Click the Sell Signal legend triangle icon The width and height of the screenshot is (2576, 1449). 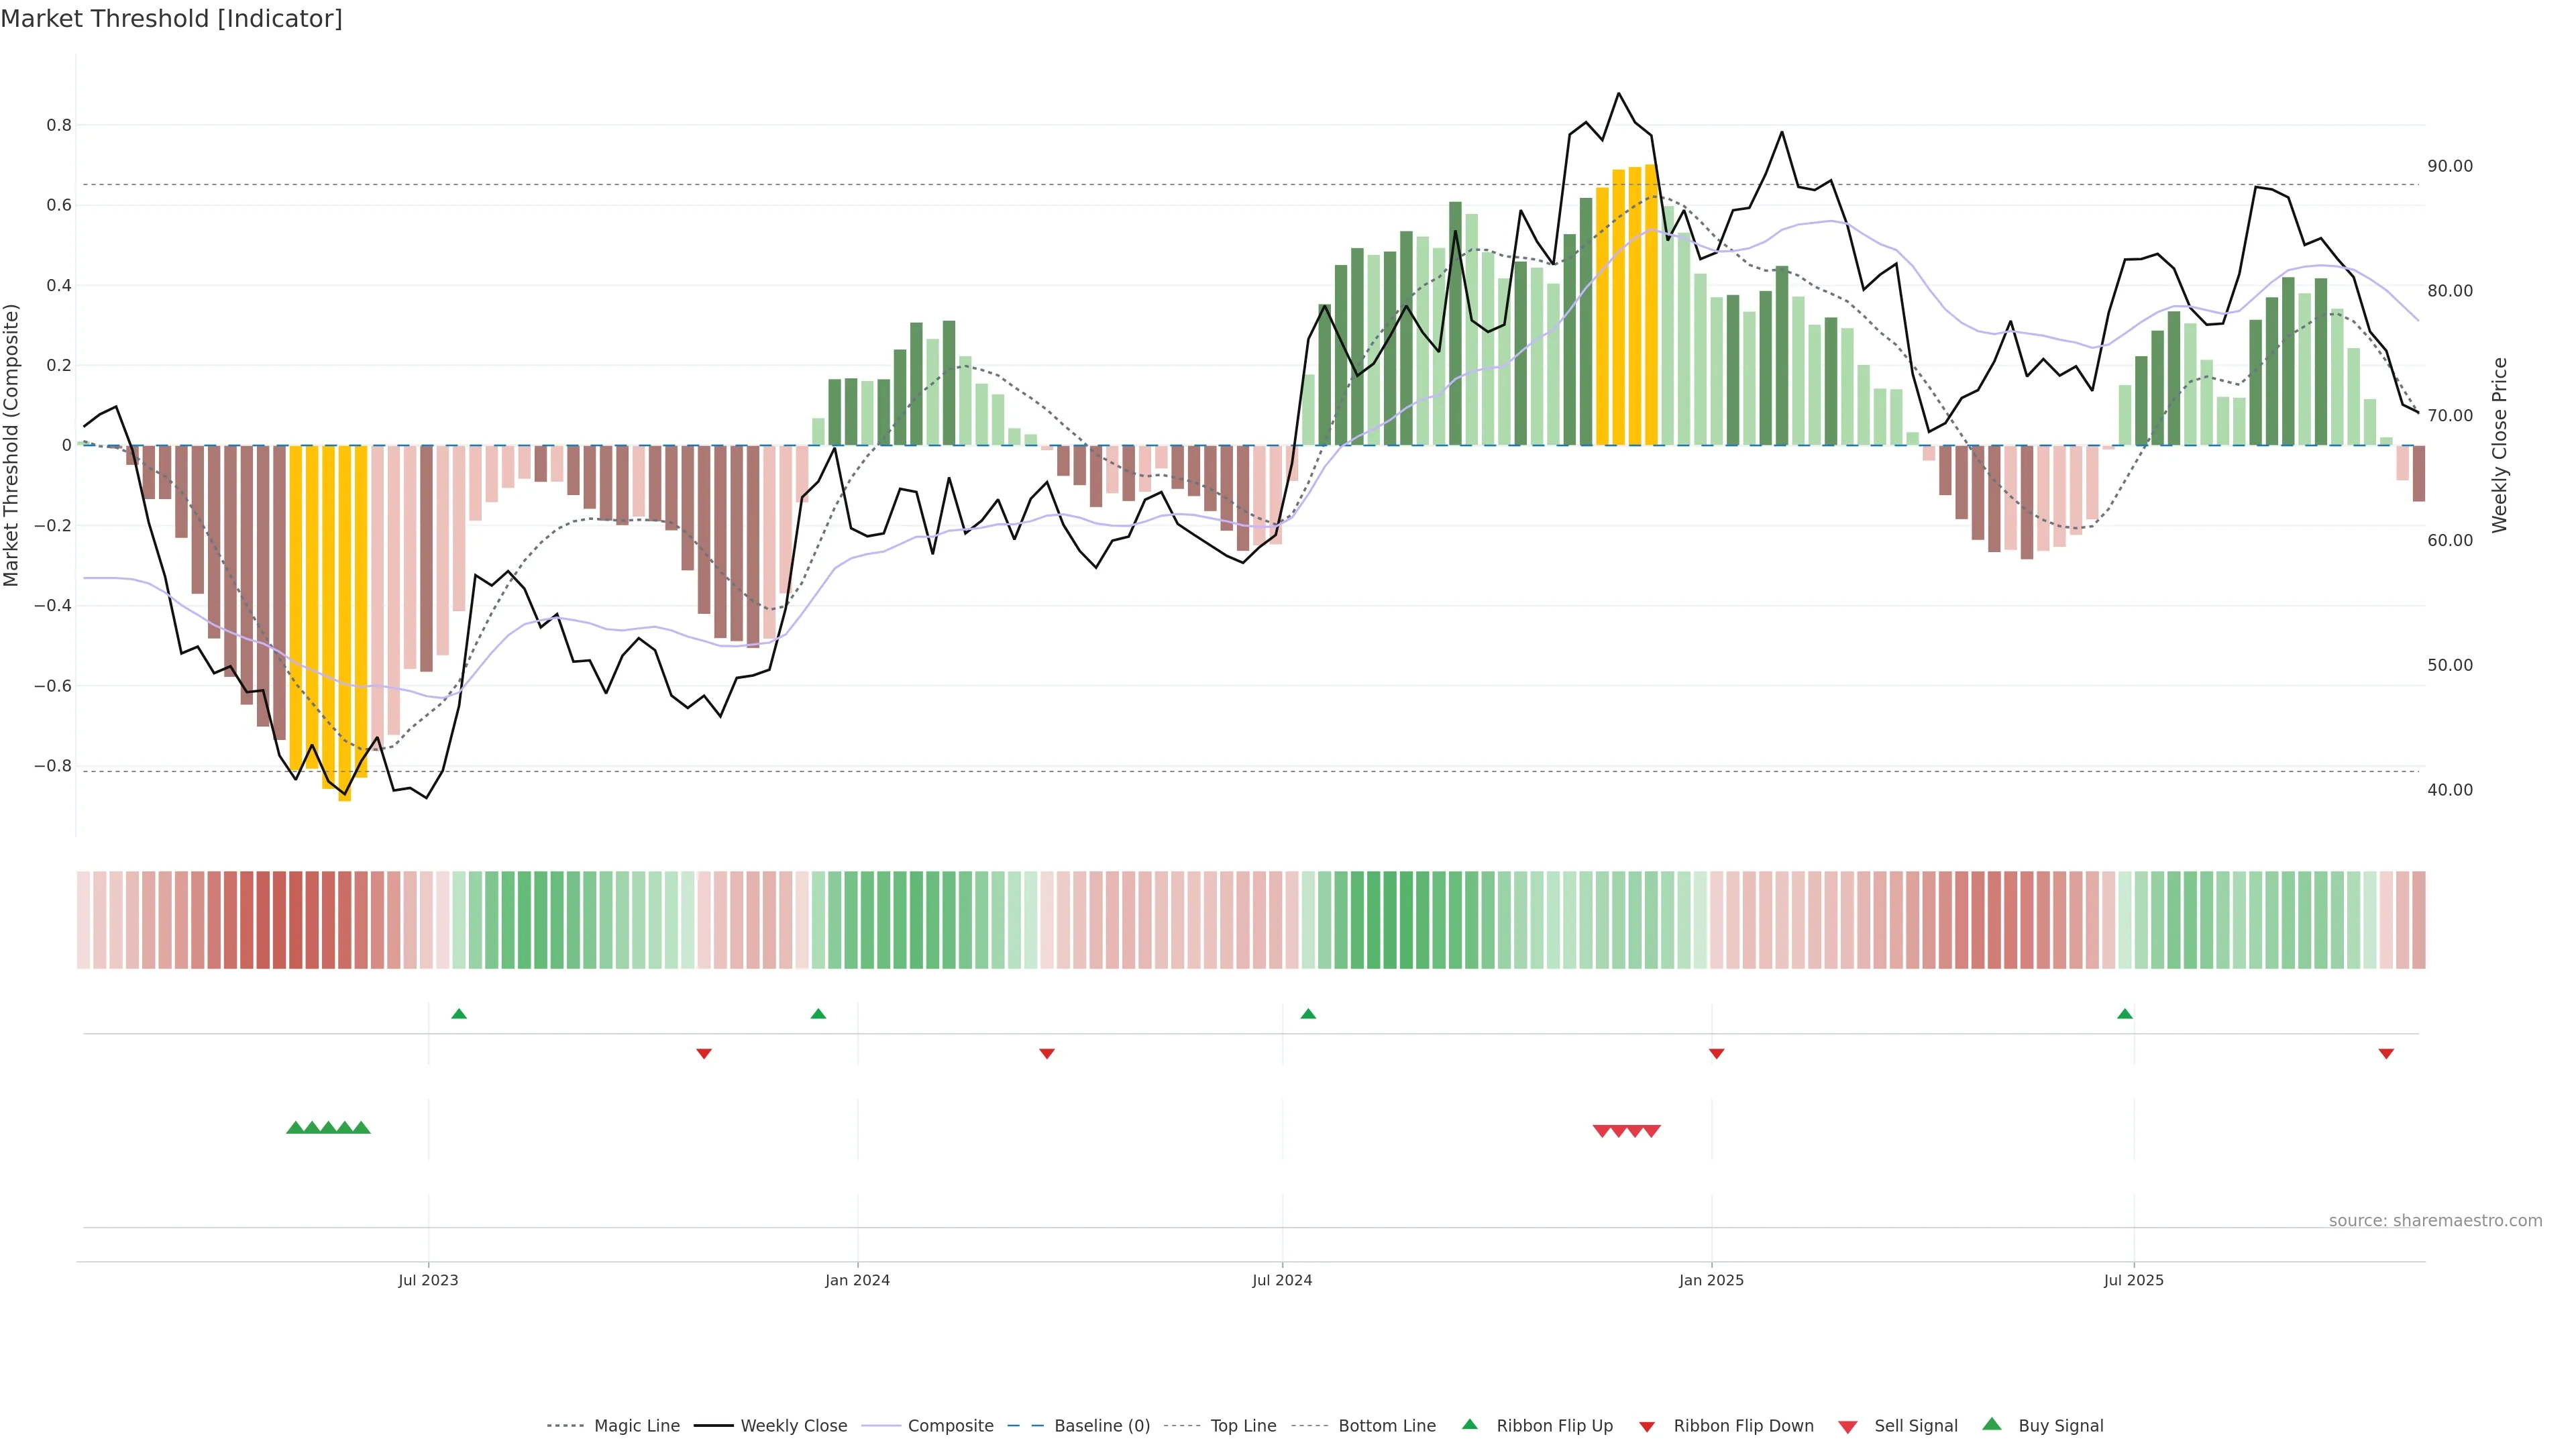click(1847, 1426)
